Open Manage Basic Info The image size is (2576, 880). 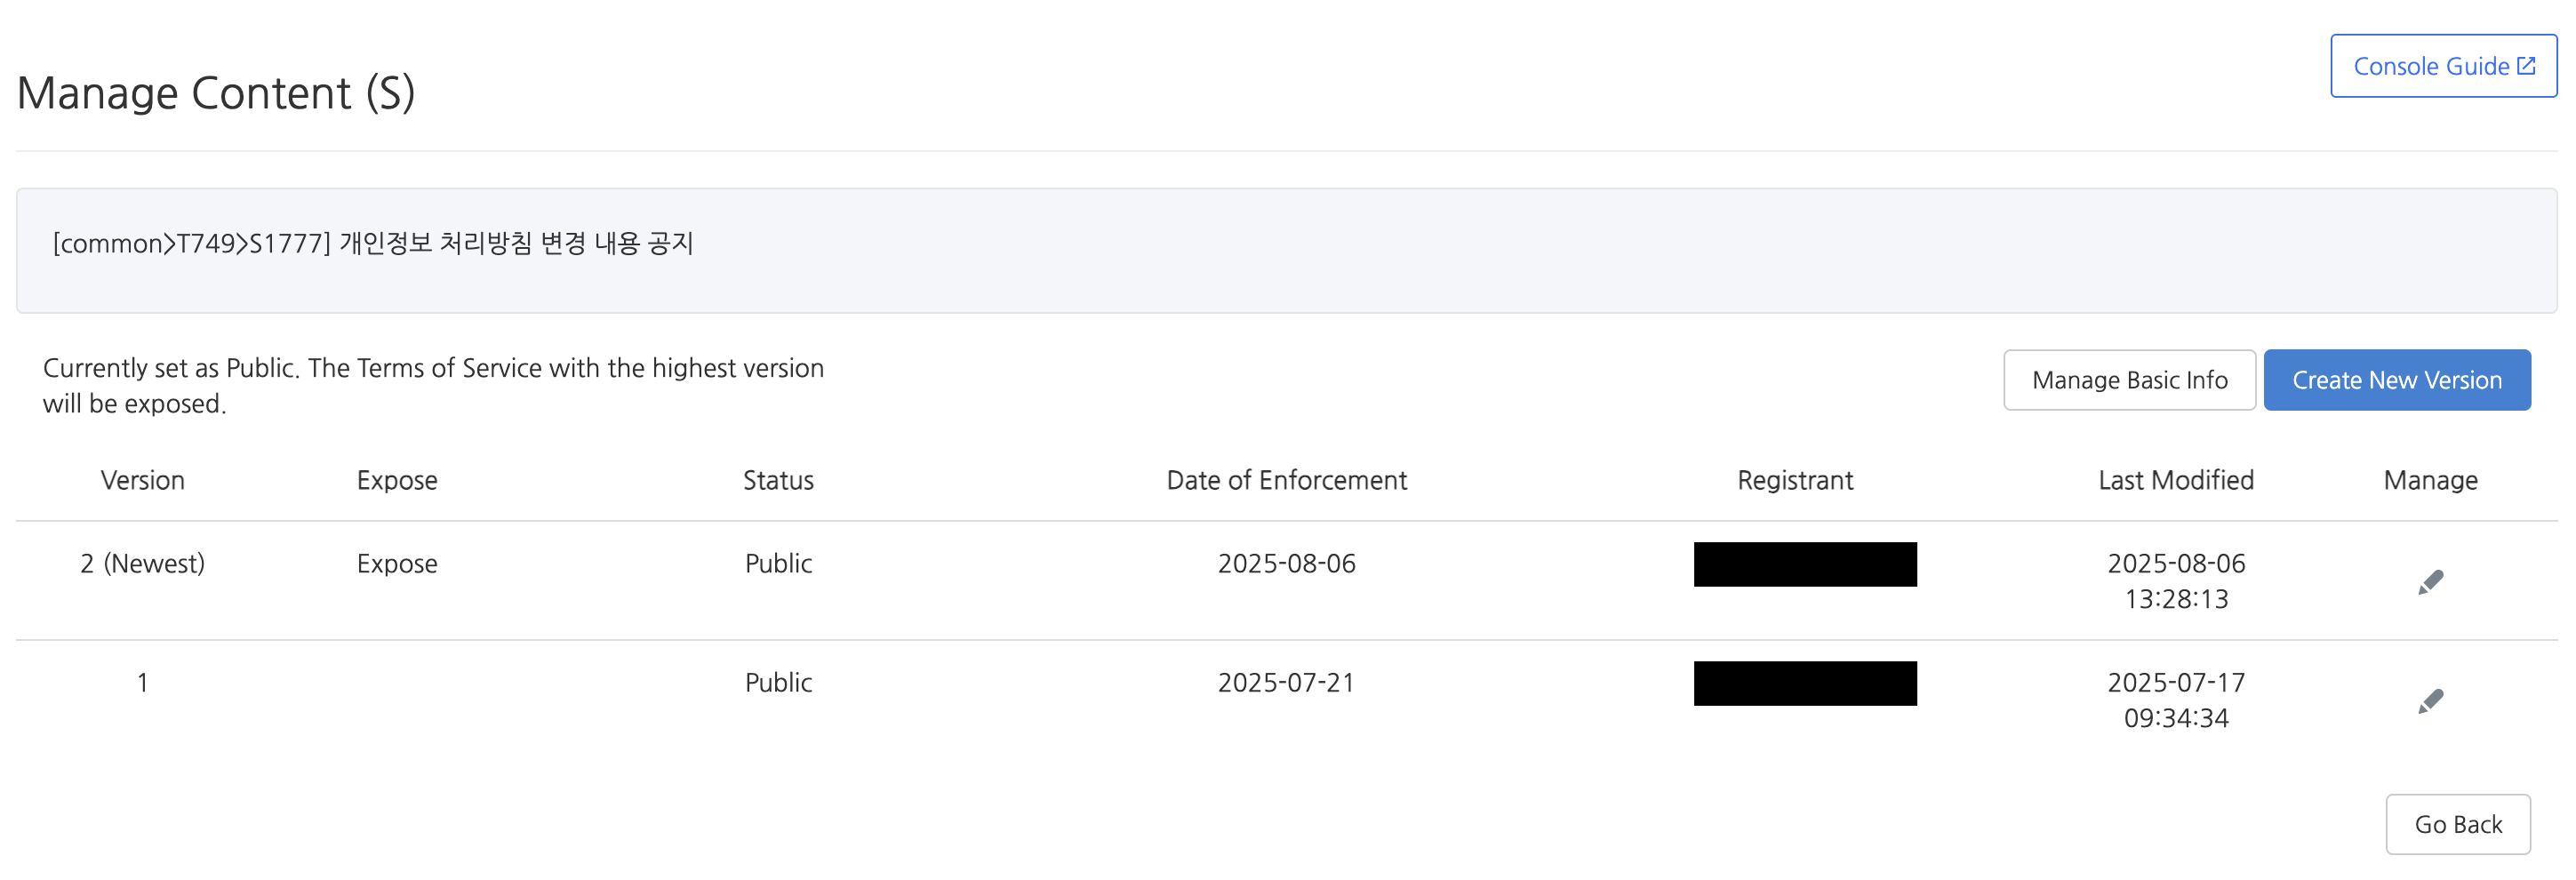2129,380
